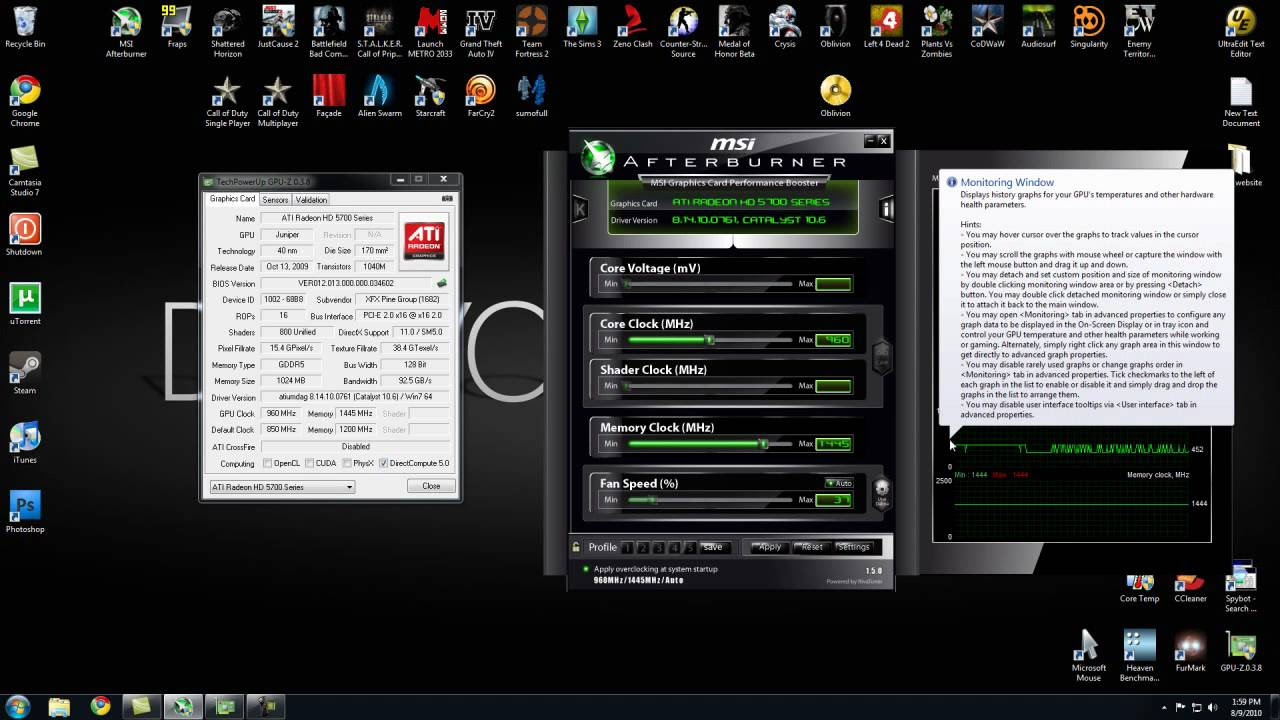Launch Steam from the desktop
Screen dimensions: 1280x720
click(x=25, y=374)
